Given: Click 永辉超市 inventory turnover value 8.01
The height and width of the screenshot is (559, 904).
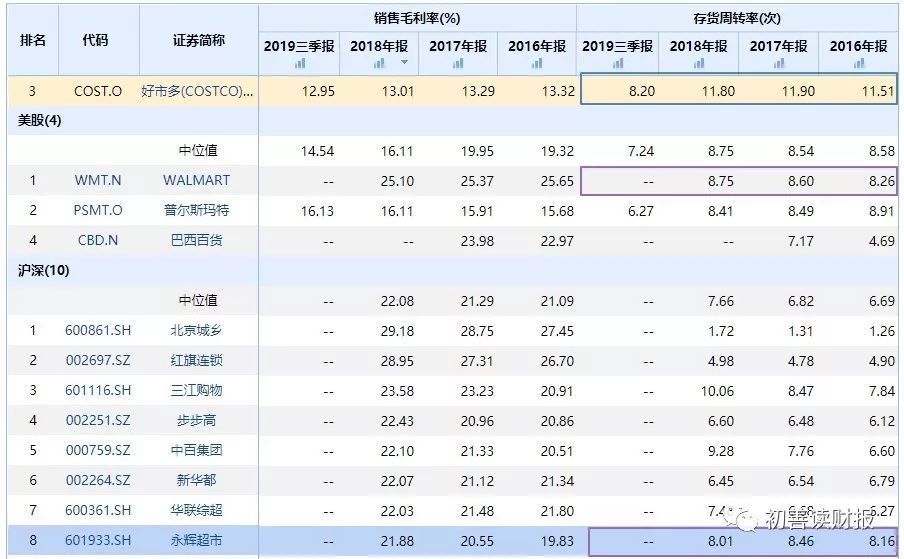Looking at the screenshot, I should tap(721, 541).
